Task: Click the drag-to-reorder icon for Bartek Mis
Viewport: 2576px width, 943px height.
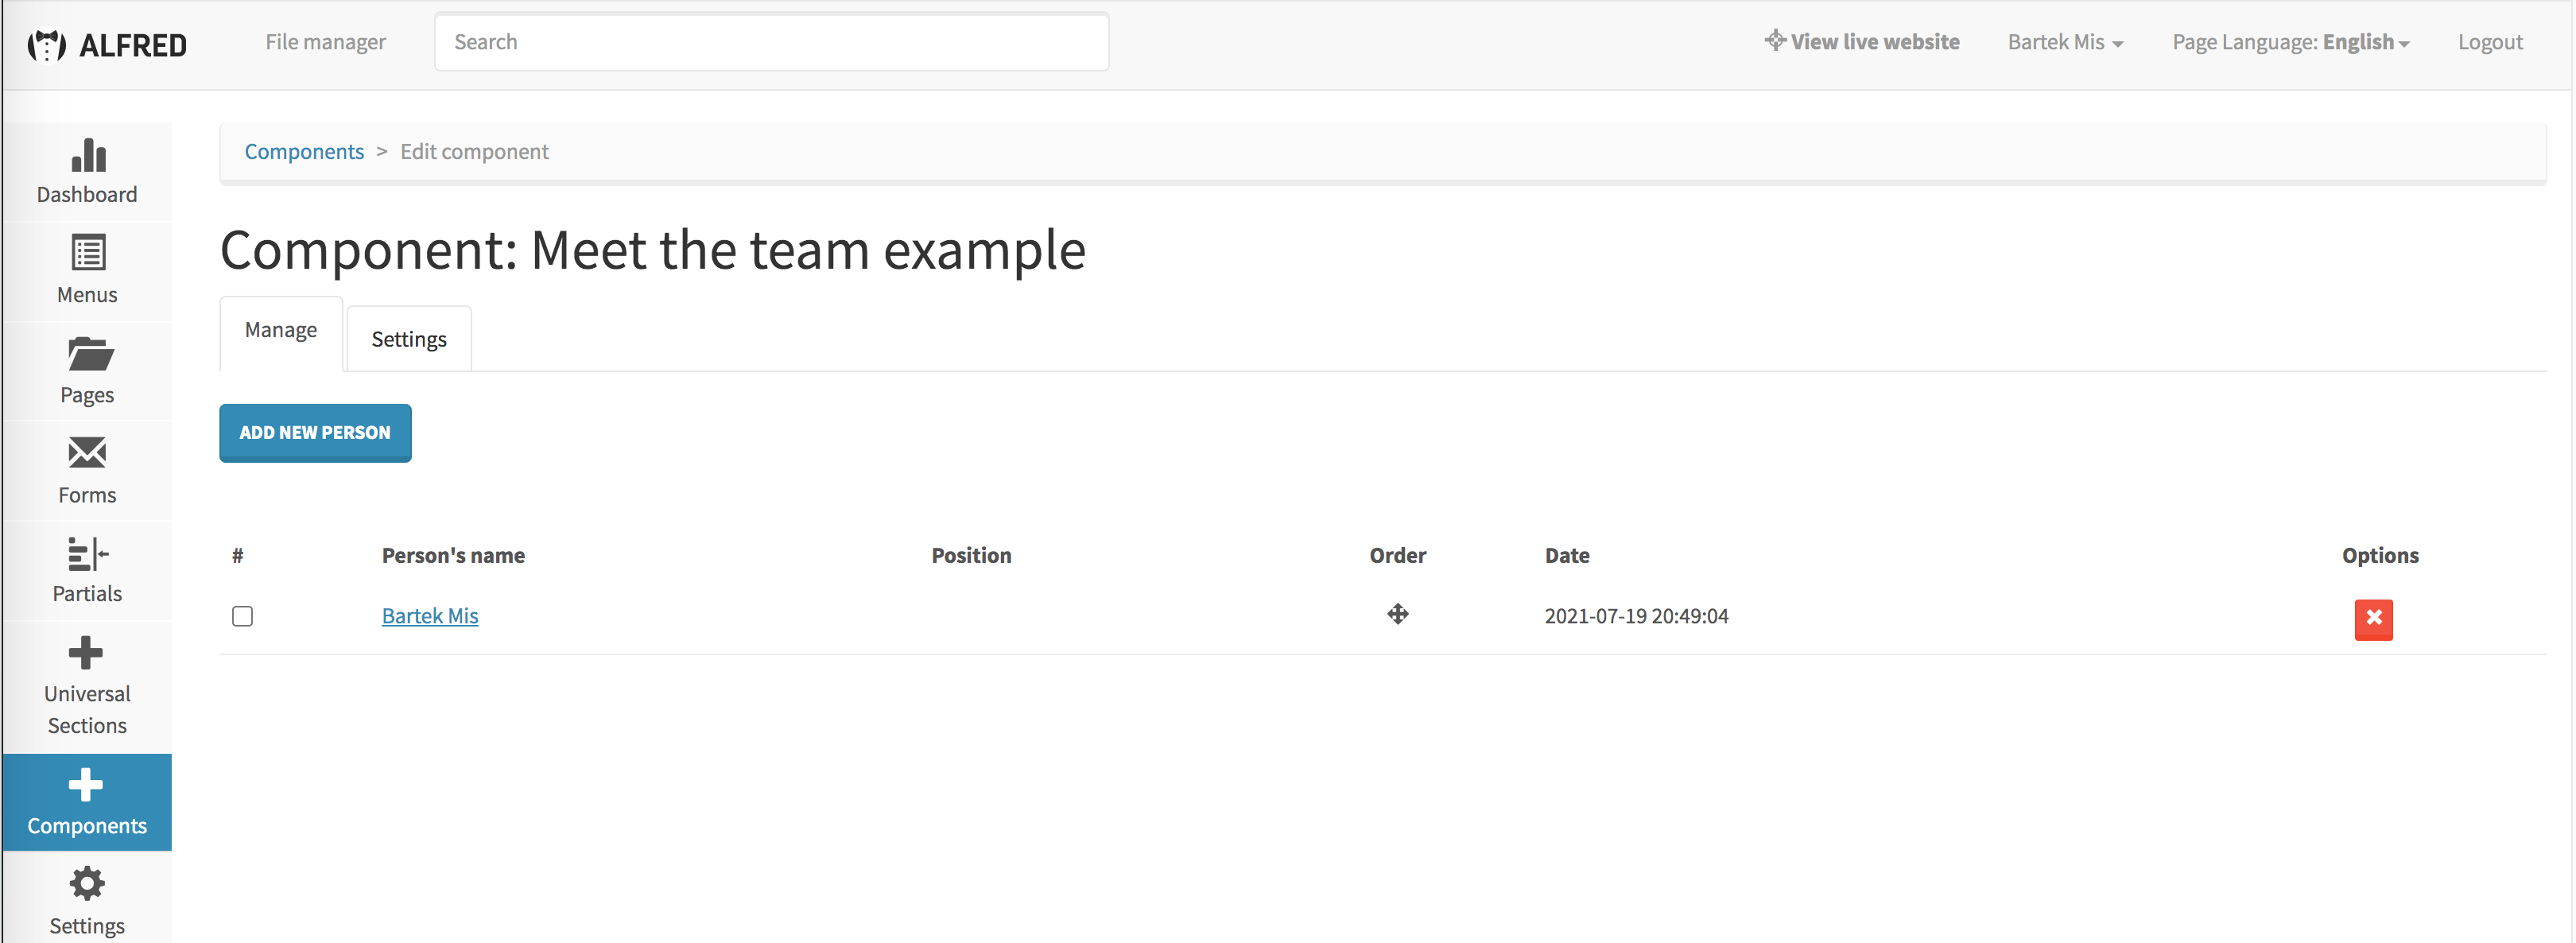Action: coord(1397,614)
